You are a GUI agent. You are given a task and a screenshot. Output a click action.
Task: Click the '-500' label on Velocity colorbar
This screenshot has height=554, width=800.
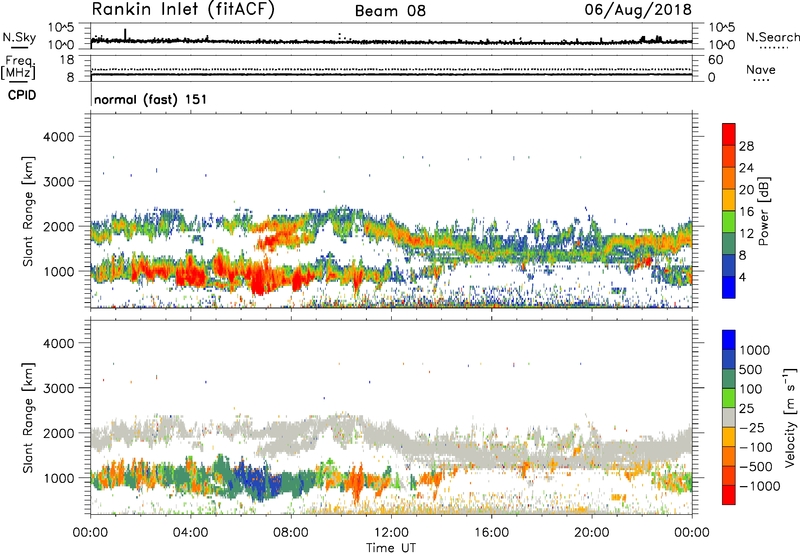tap(756, 467)
